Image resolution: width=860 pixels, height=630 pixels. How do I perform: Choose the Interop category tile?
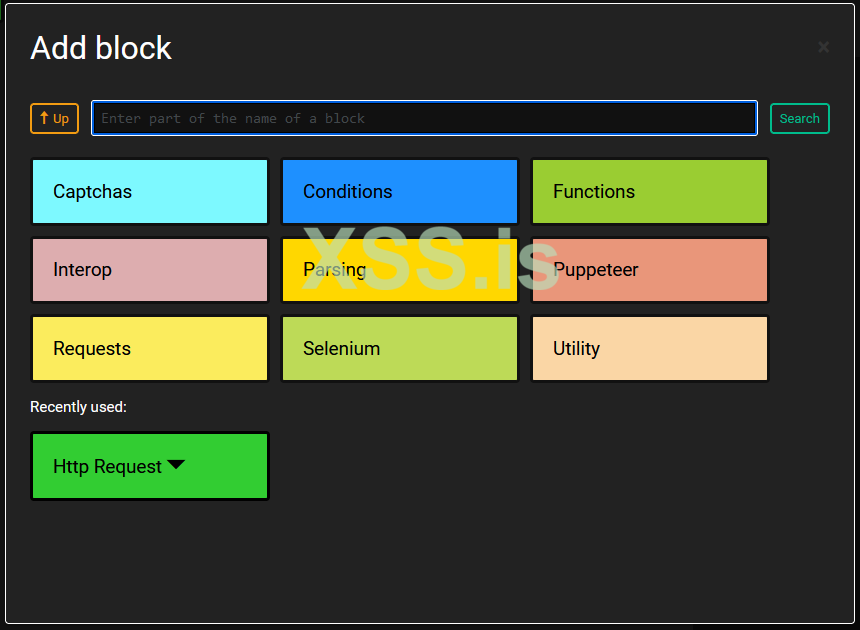pos(150,270)
